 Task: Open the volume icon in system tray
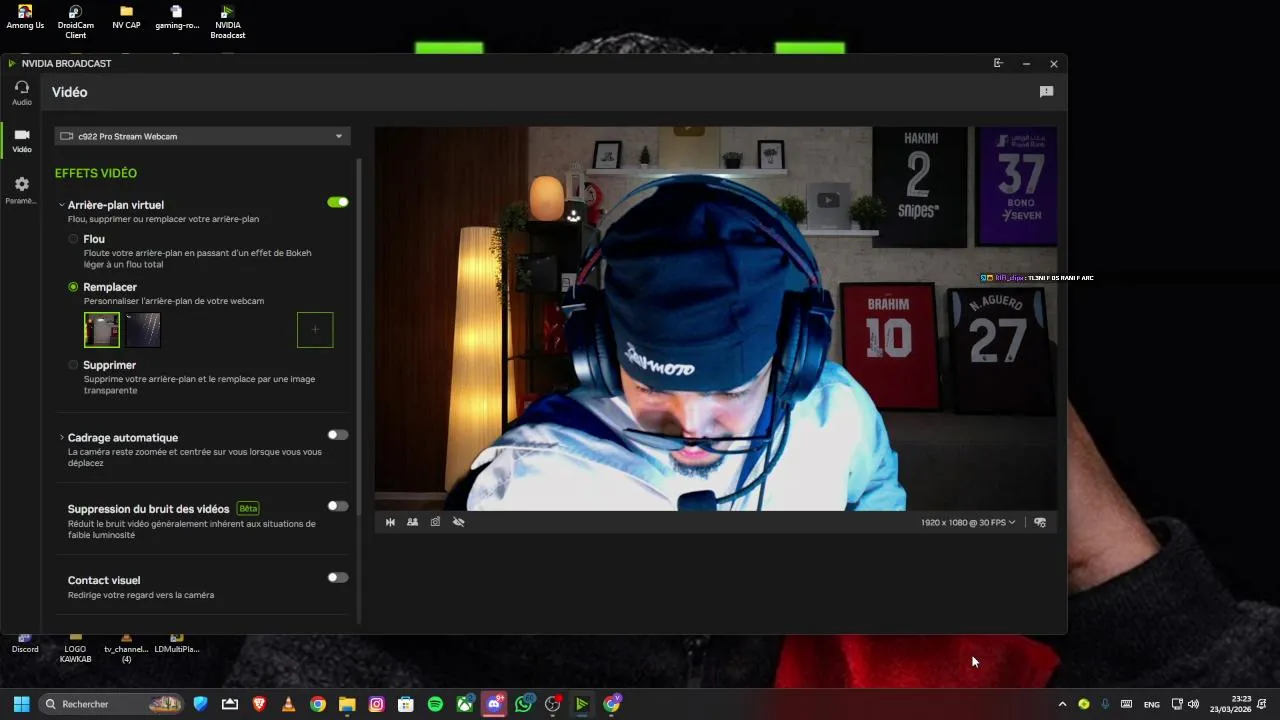coord(1193,704)
